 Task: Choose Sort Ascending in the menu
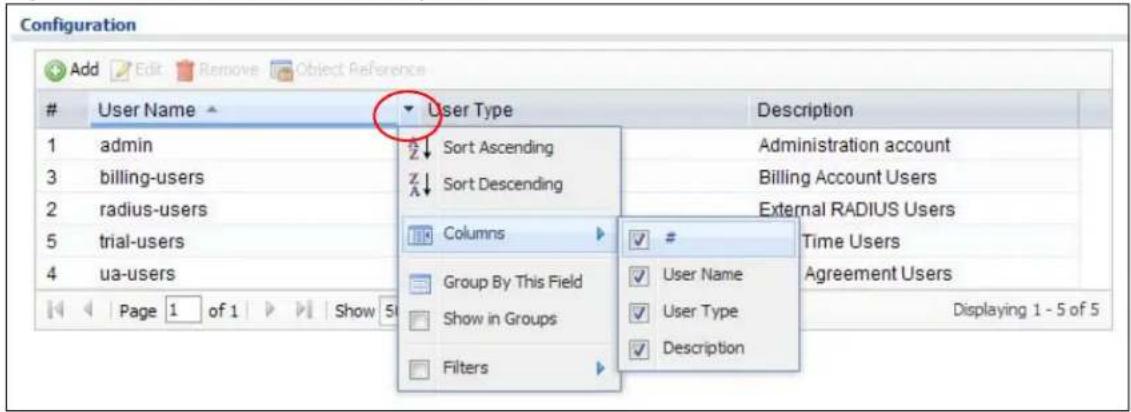point(509,147)
